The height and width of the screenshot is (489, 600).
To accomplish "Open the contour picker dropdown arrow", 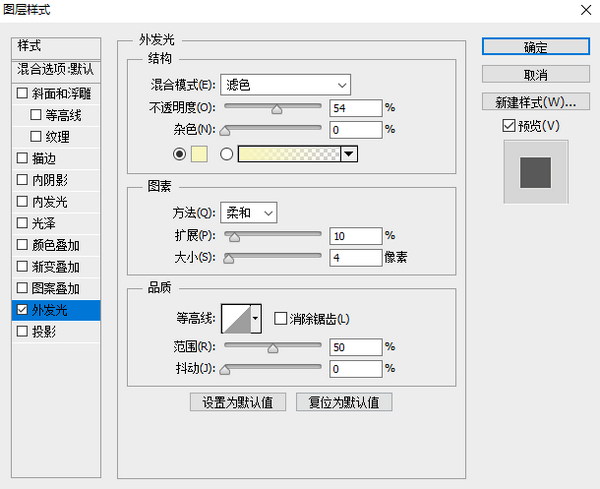I will pos(256,319).
